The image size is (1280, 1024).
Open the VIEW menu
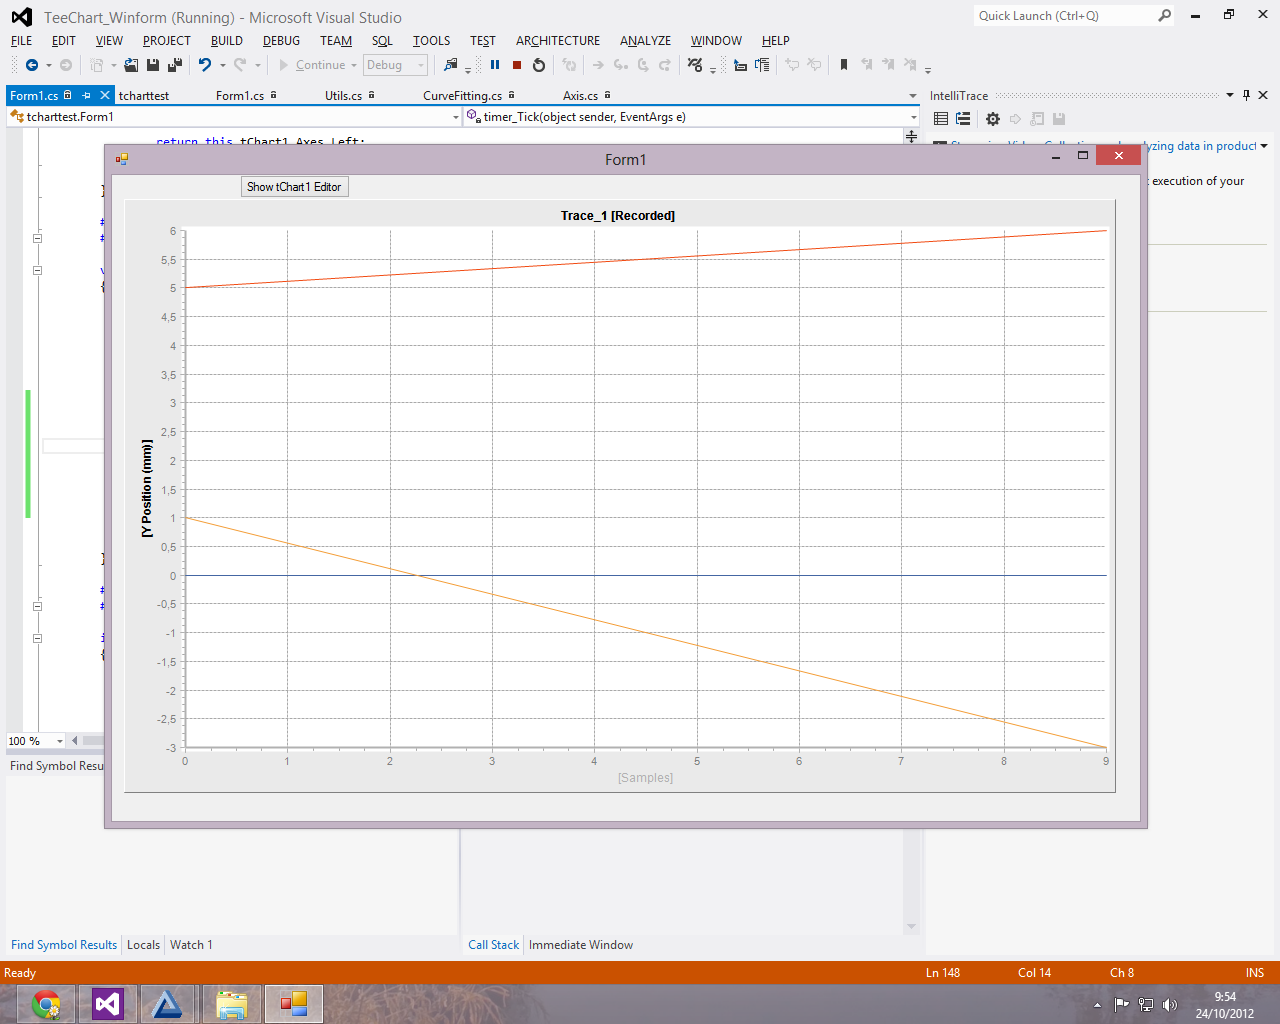[109, 41]
